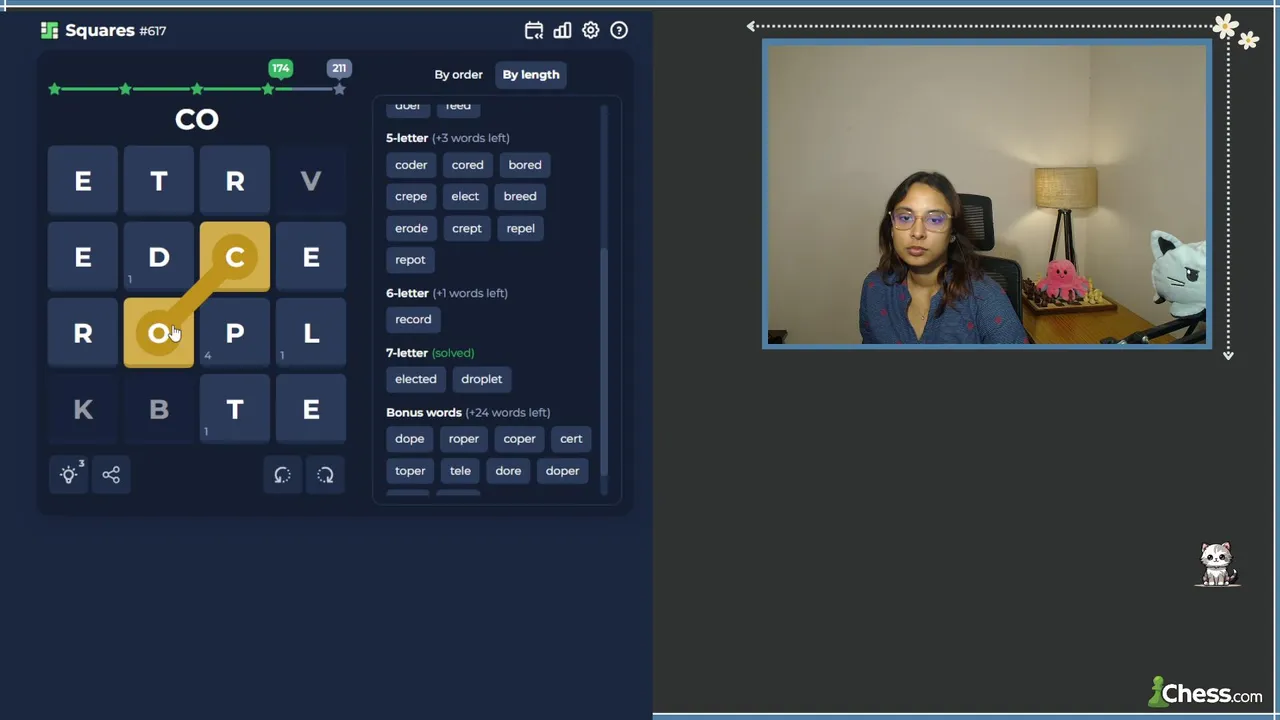
Task: Open the settings gear icon
Action: pyautogui.click(x=591, y=31)
